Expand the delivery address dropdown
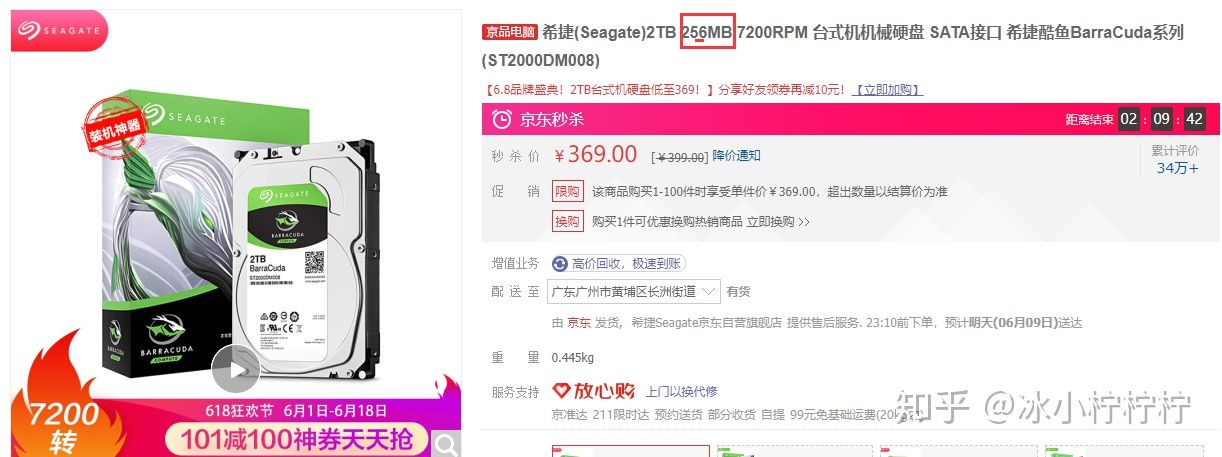Viewport: 1222px width, 457px height. click(634, 292)
